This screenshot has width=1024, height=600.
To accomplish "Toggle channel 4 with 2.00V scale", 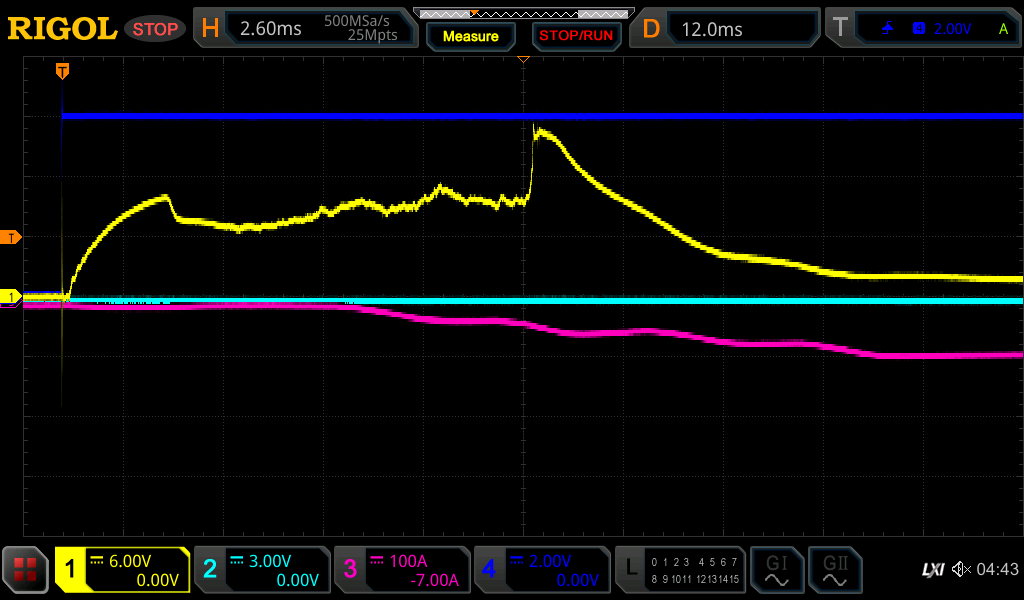I will click(x=541, y=570).
